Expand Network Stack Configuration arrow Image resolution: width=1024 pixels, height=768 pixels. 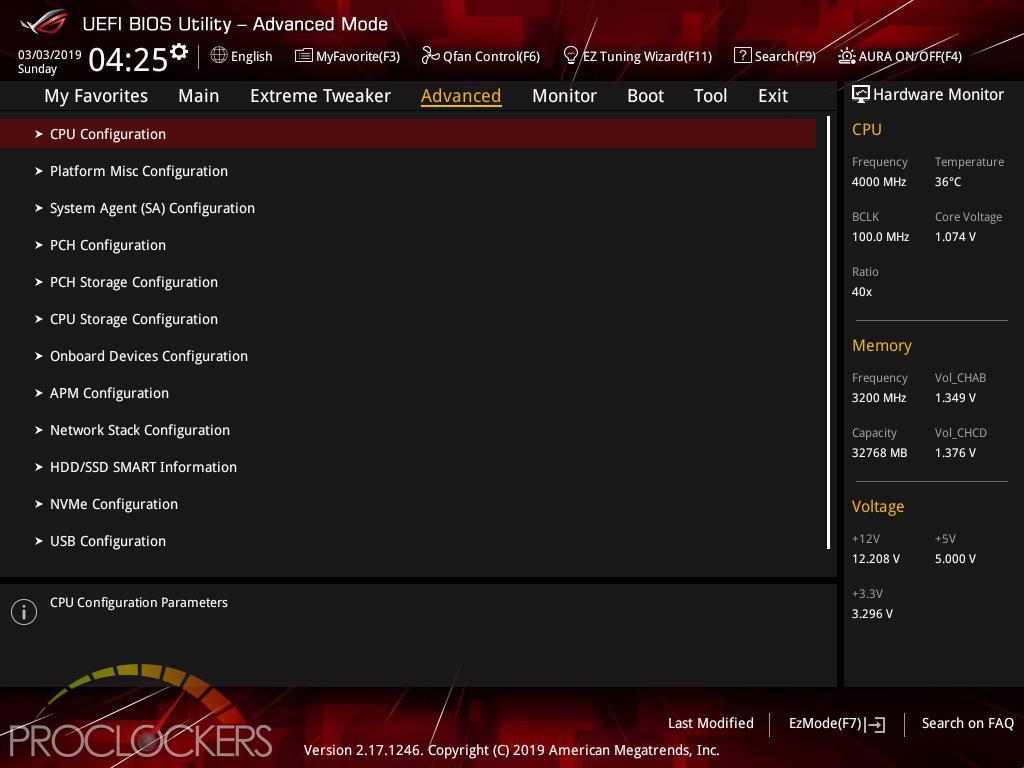click(39, 430)
